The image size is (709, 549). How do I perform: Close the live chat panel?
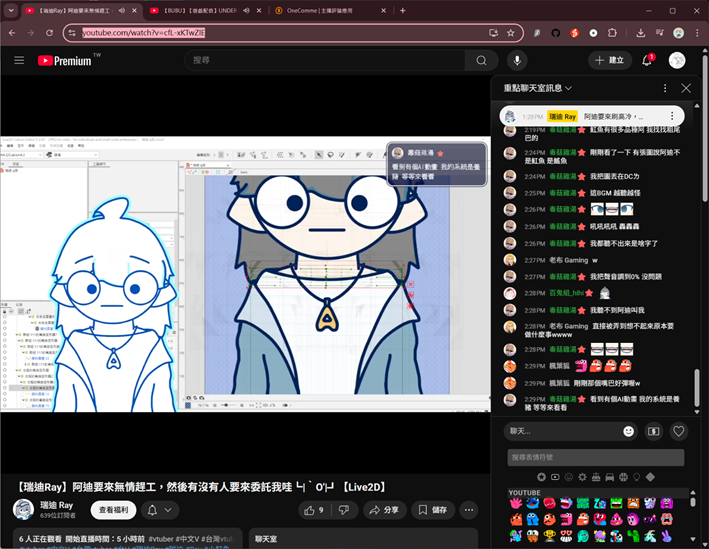coord(686,88)
